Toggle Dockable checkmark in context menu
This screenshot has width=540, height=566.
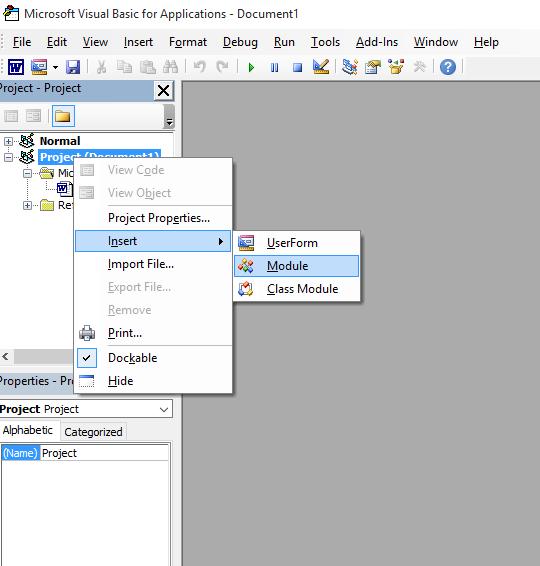153,358
